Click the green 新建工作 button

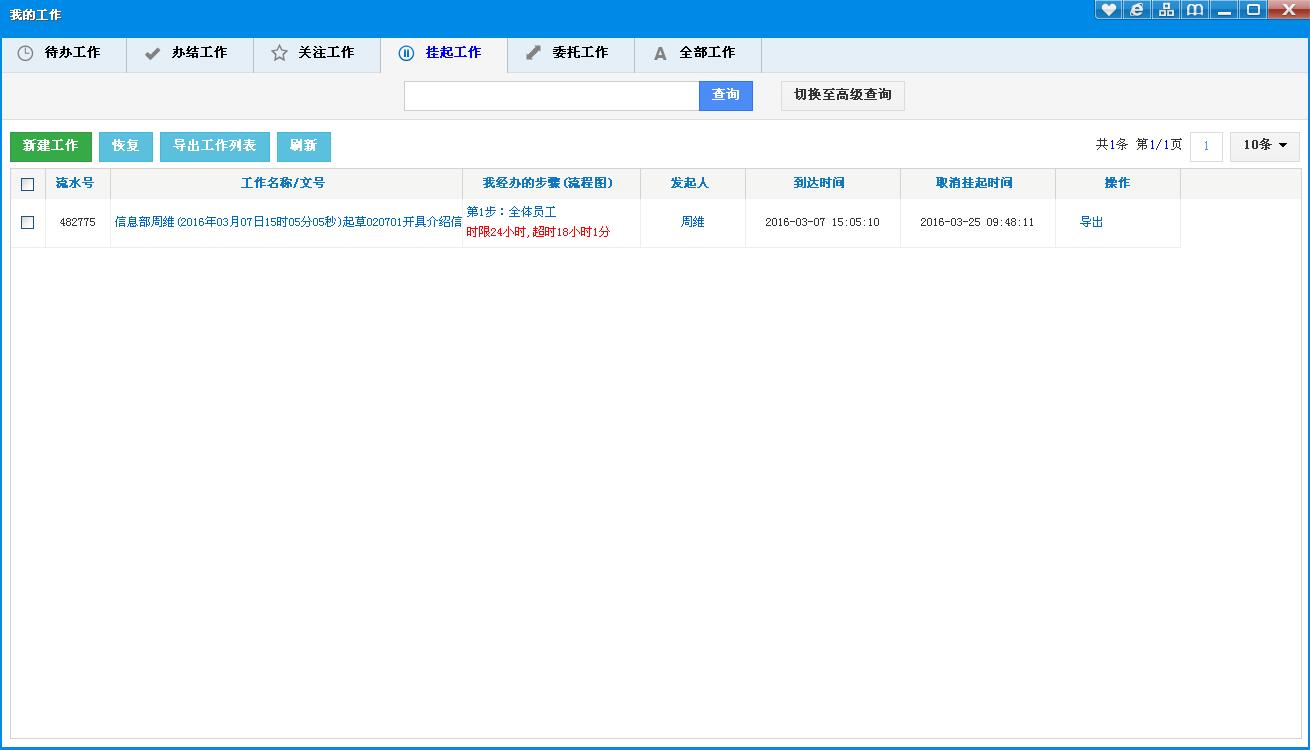[51, 146]
